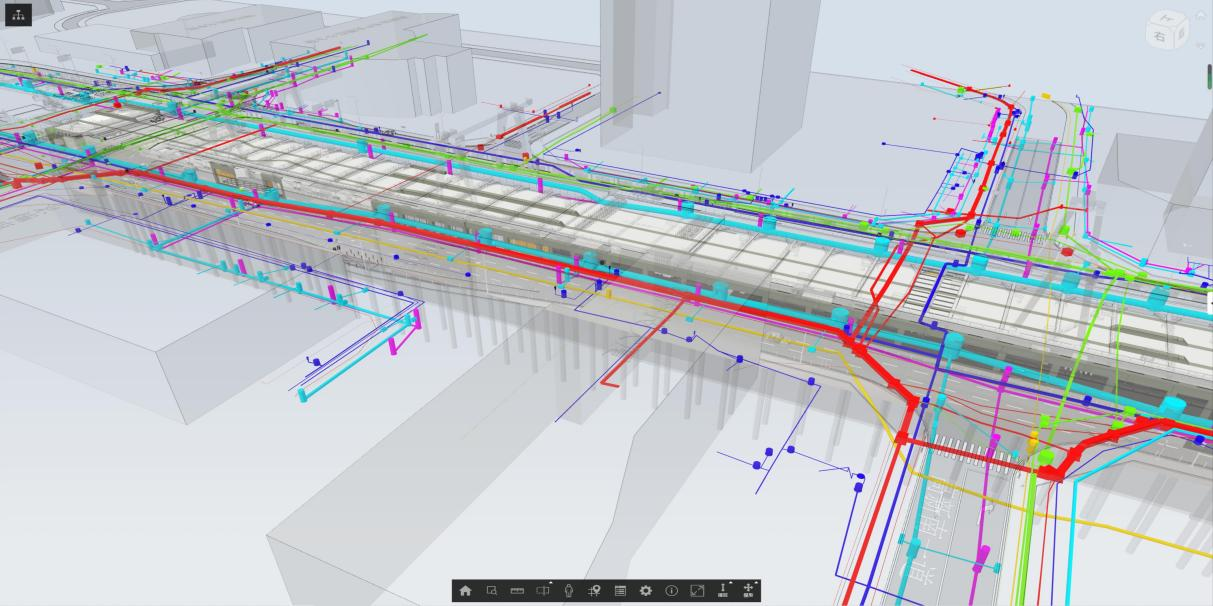Reset to home view
The image size is (1213, 606).
(x=465, y=591)
